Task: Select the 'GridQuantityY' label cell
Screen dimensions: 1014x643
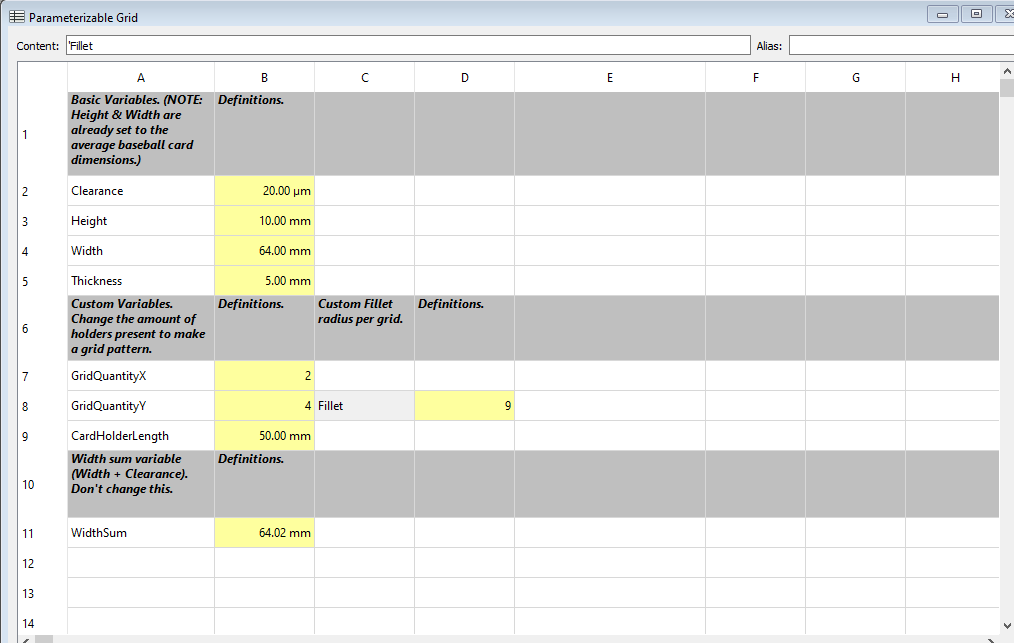Action: (x=141, y=406)
